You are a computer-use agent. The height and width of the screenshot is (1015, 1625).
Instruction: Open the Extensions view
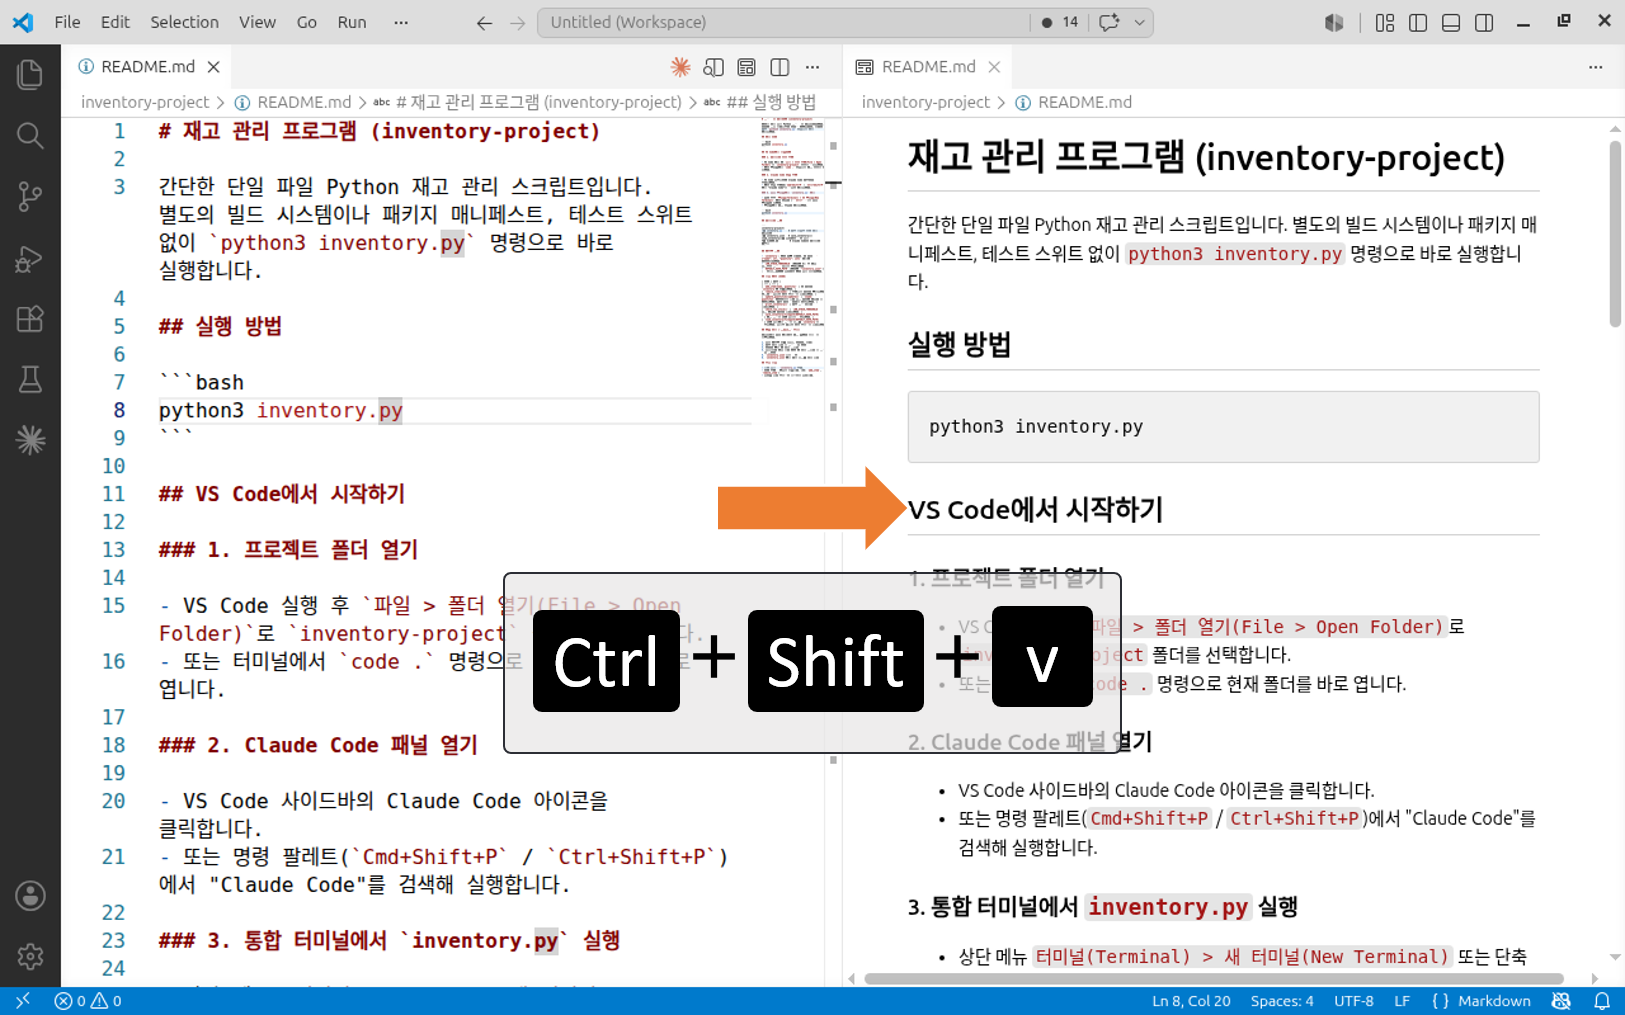click(x=30, y=319)
